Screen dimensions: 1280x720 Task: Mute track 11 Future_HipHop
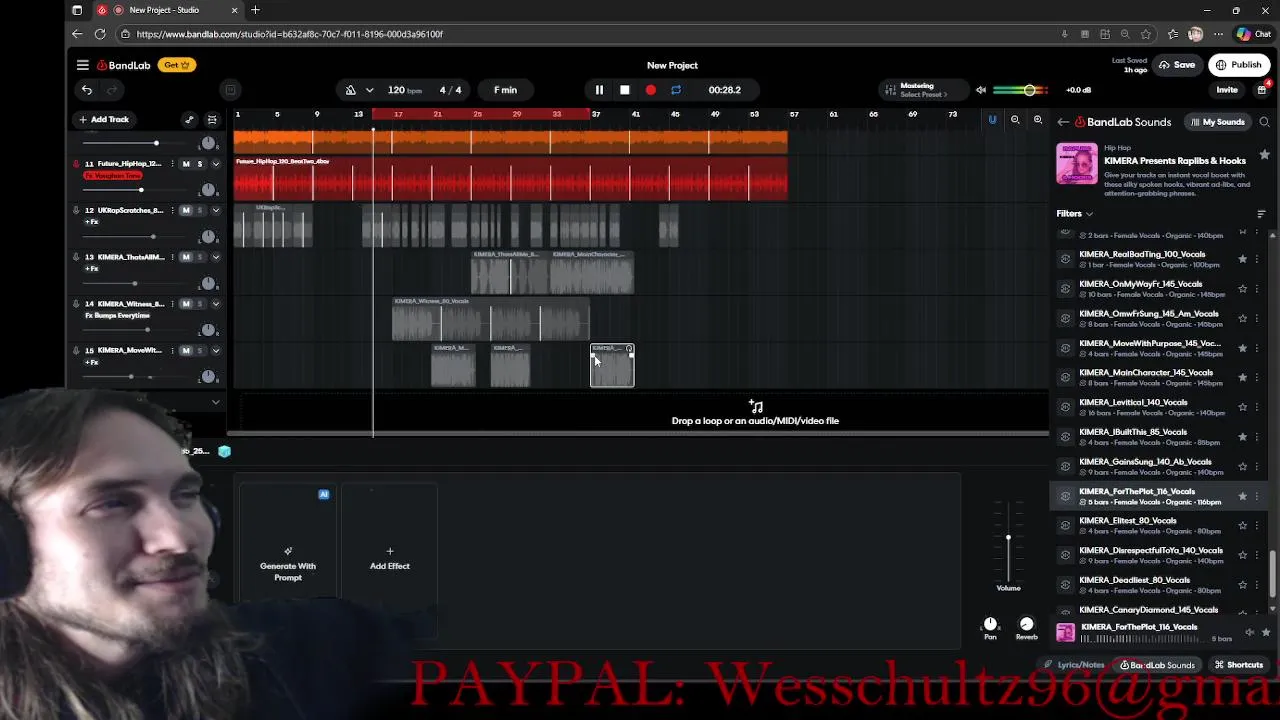pos(185,164)
